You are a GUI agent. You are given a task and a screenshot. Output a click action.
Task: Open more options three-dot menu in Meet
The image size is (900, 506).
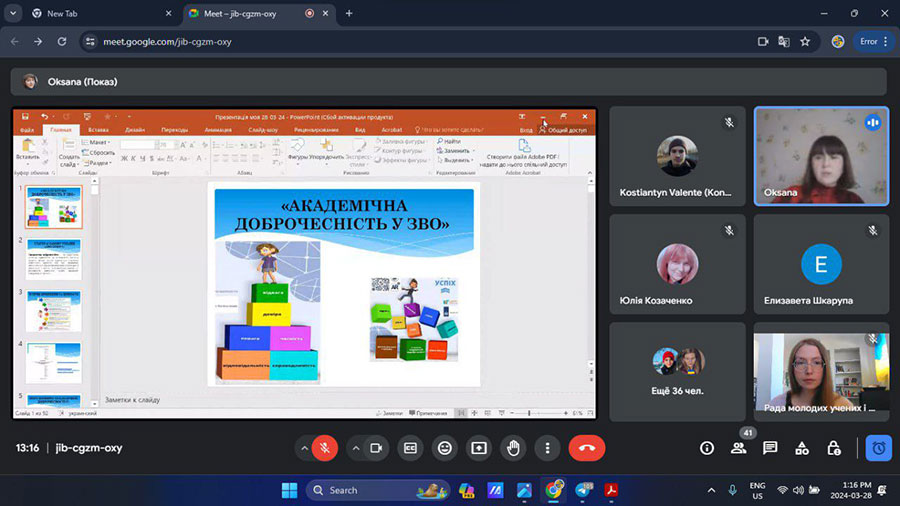coord(548,448)
